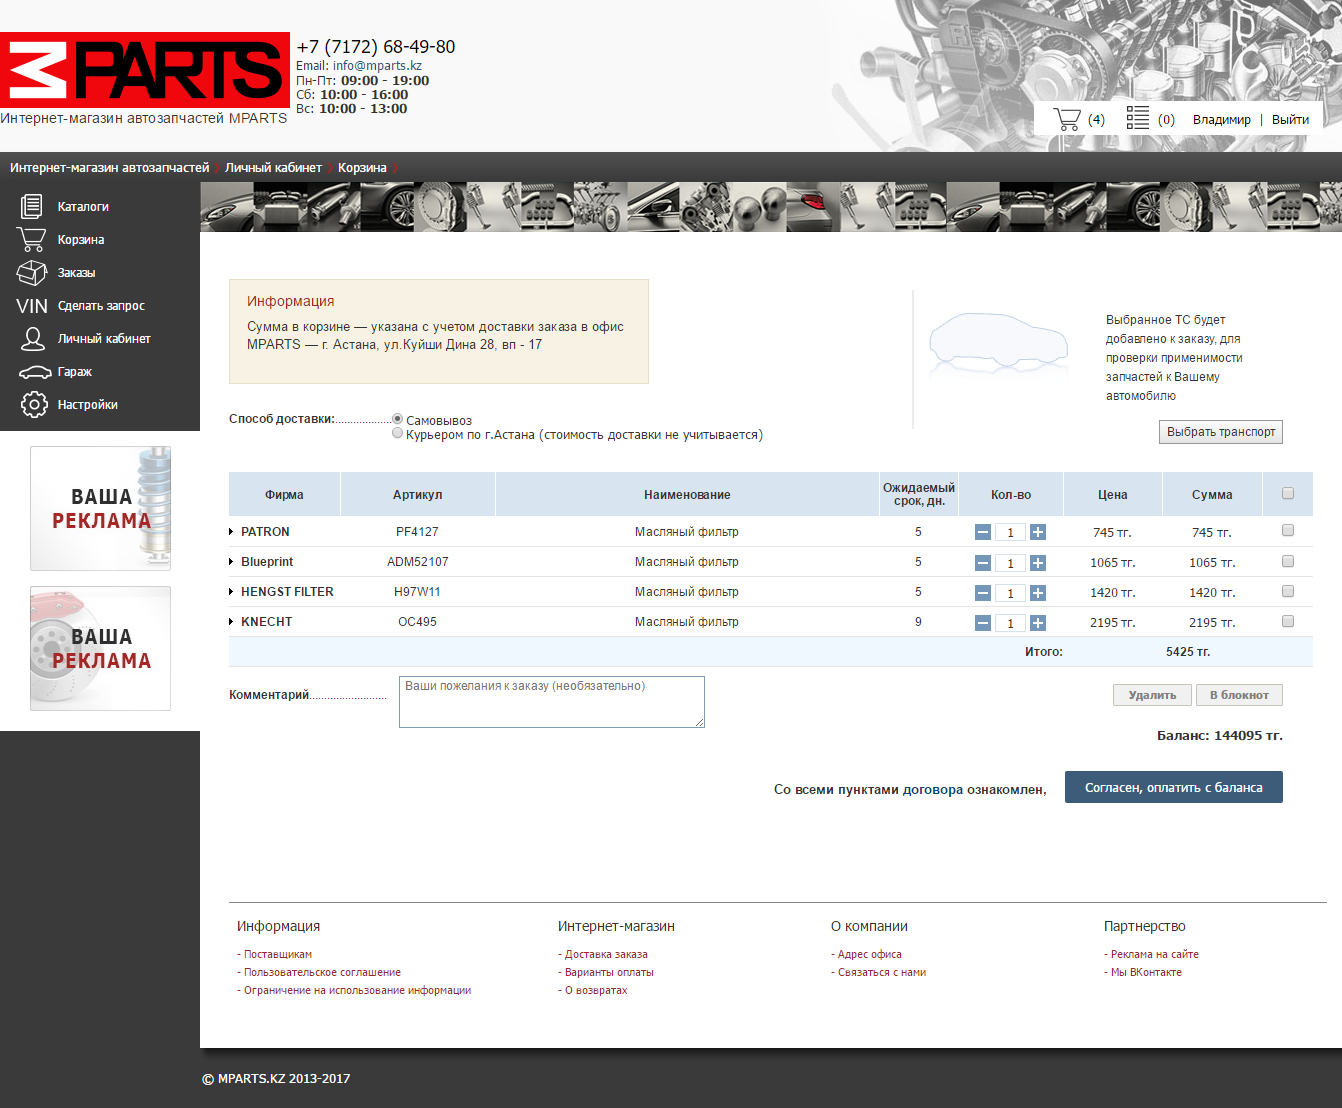Click the cart icon in the sidebar
Screen dimensions: 1342x1108
pos(31,239)
